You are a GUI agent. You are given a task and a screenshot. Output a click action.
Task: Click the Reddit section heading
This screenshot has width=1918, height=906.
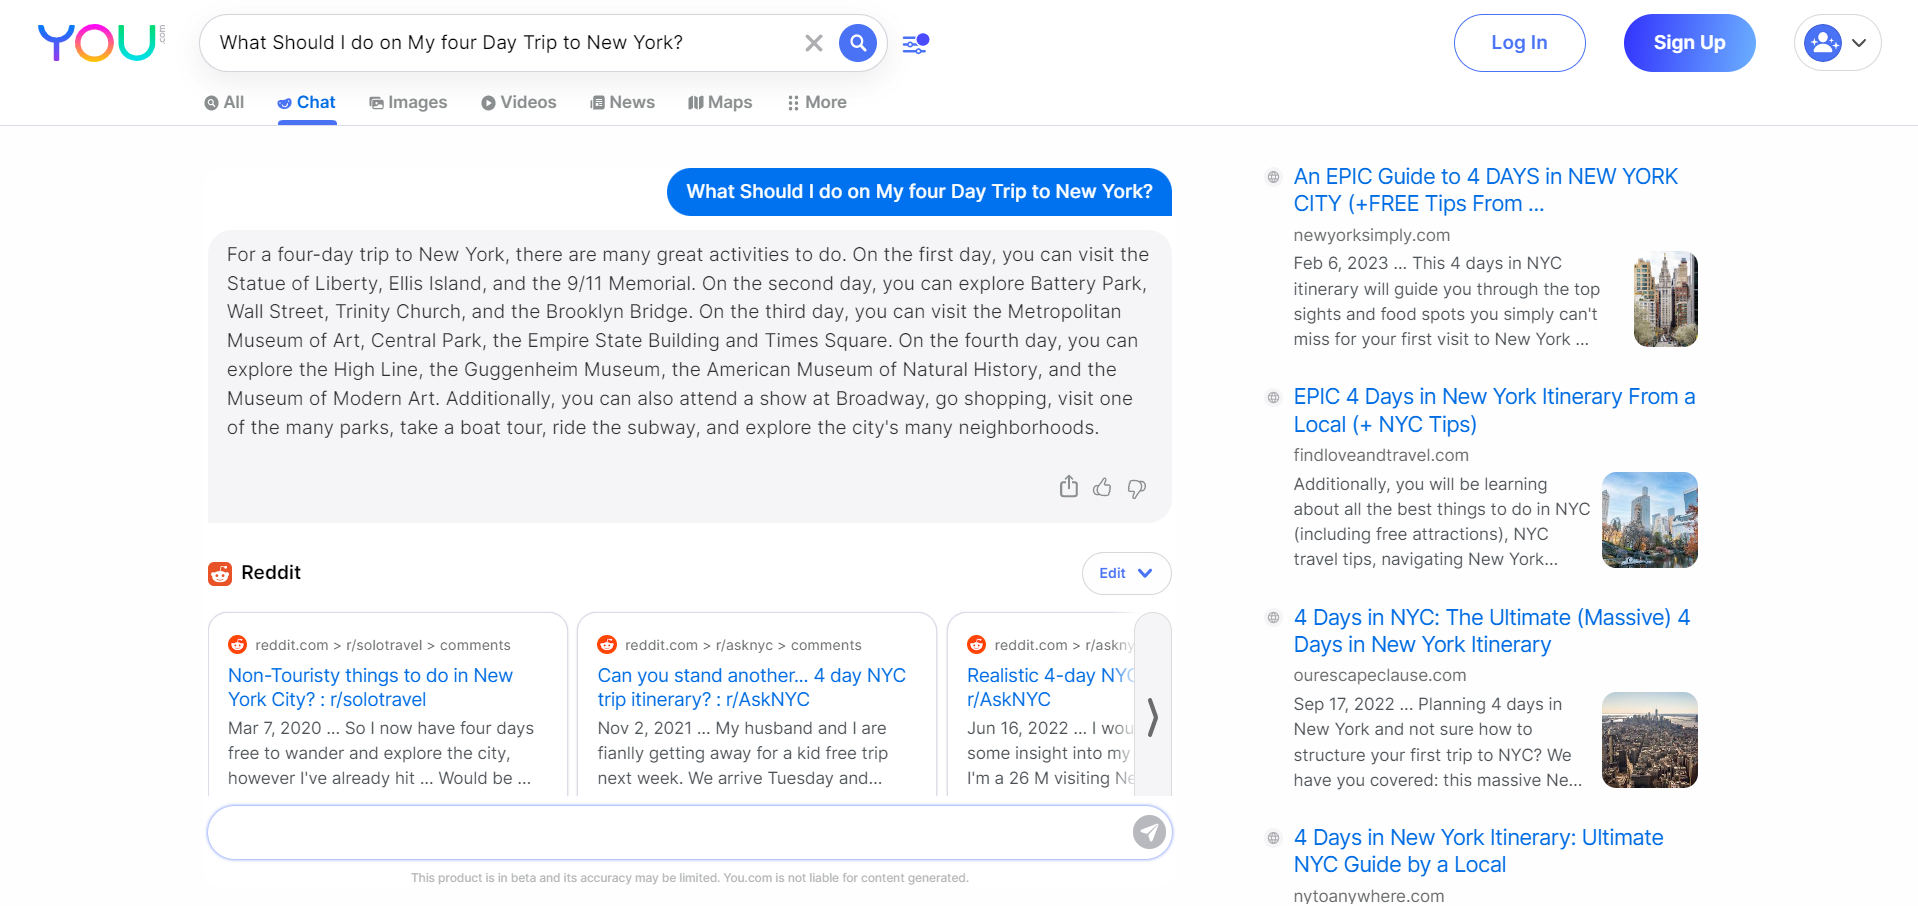[x=271, y=573]
